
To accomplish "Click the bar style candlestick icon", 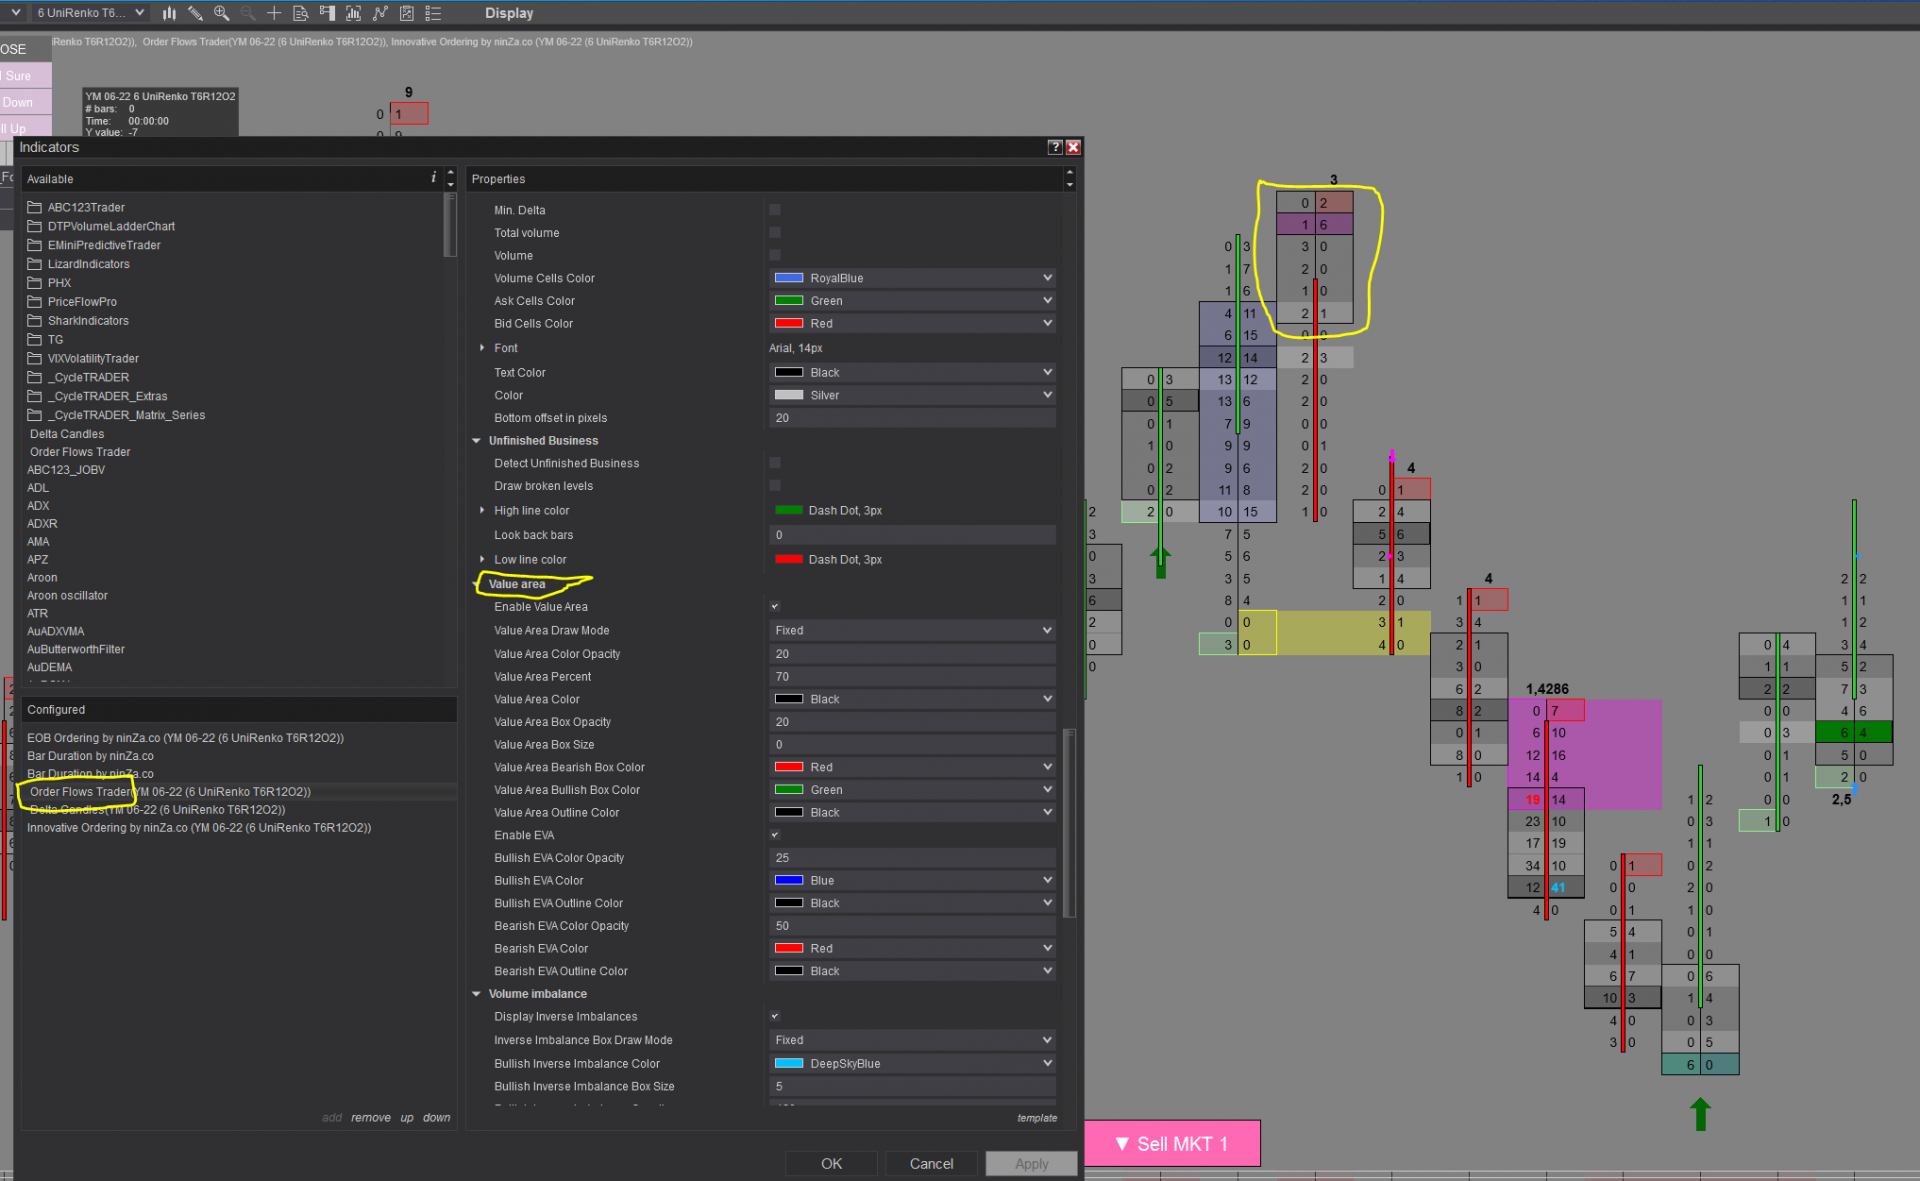I will point(169,13).
